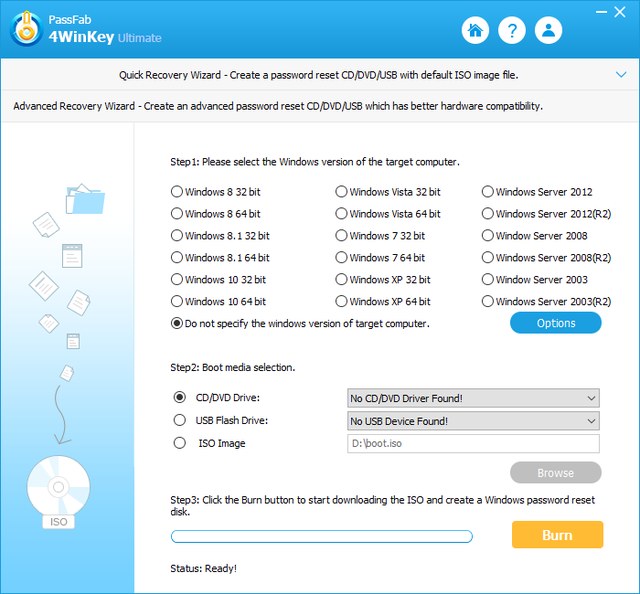
Task: Click the ISO disc icon in sidebar
Action: point(57,492)
